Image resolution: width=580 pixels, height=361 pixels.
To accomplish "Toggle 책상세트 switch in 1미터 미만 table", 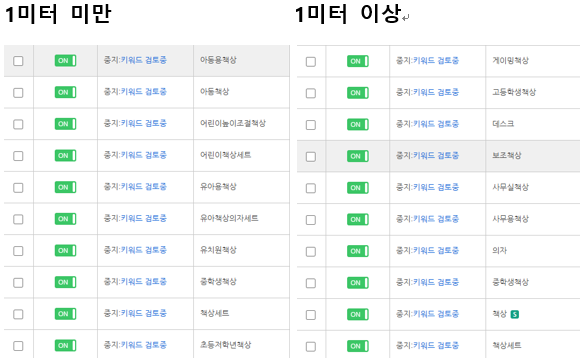I will pyautogui.click(x=65, y=314).
